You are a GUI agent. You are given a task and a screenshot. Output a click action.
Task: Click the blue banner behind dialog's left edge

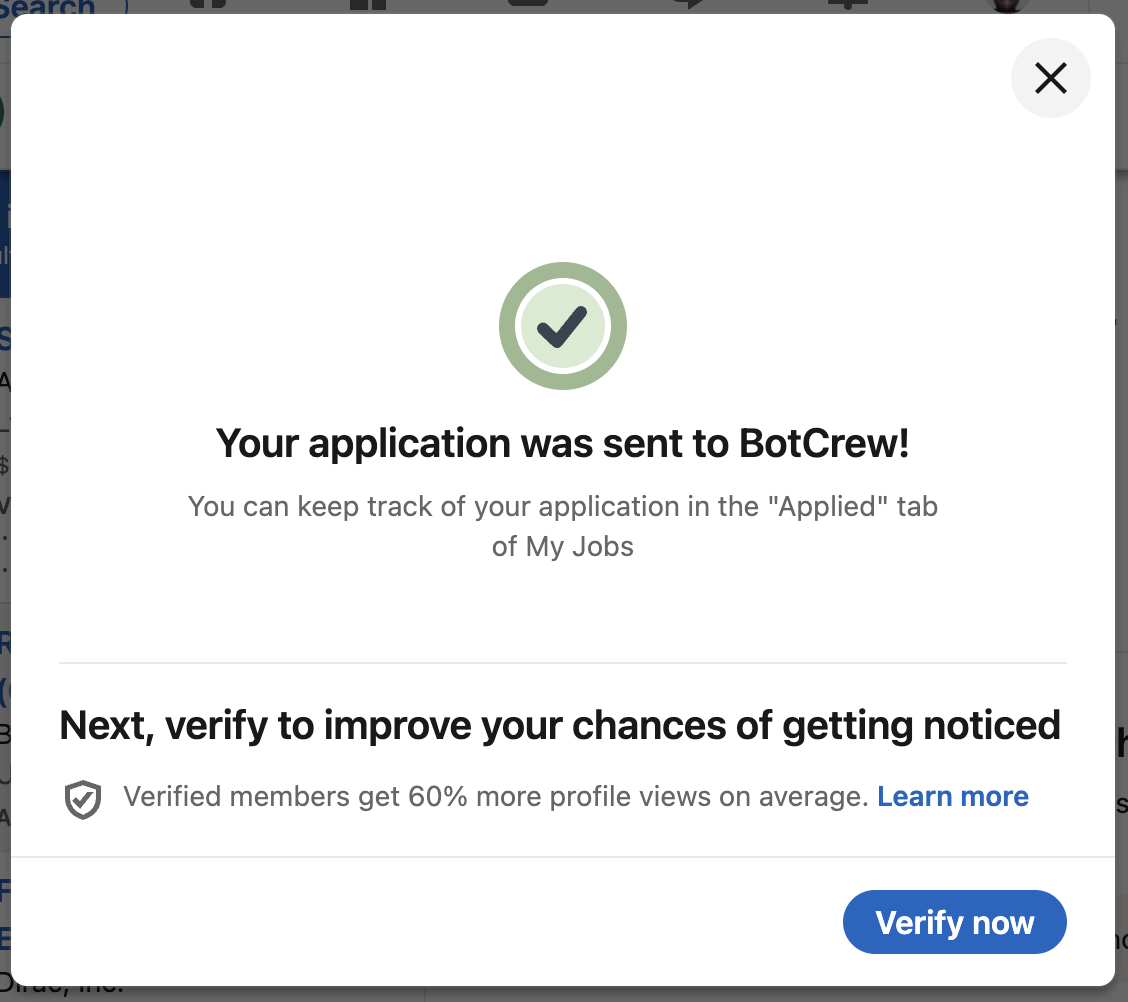click(x=5, y=234)
